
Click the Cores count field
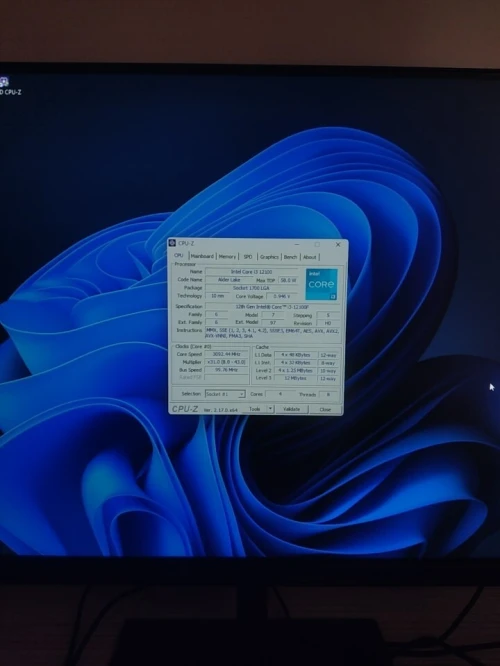(280, 394)
